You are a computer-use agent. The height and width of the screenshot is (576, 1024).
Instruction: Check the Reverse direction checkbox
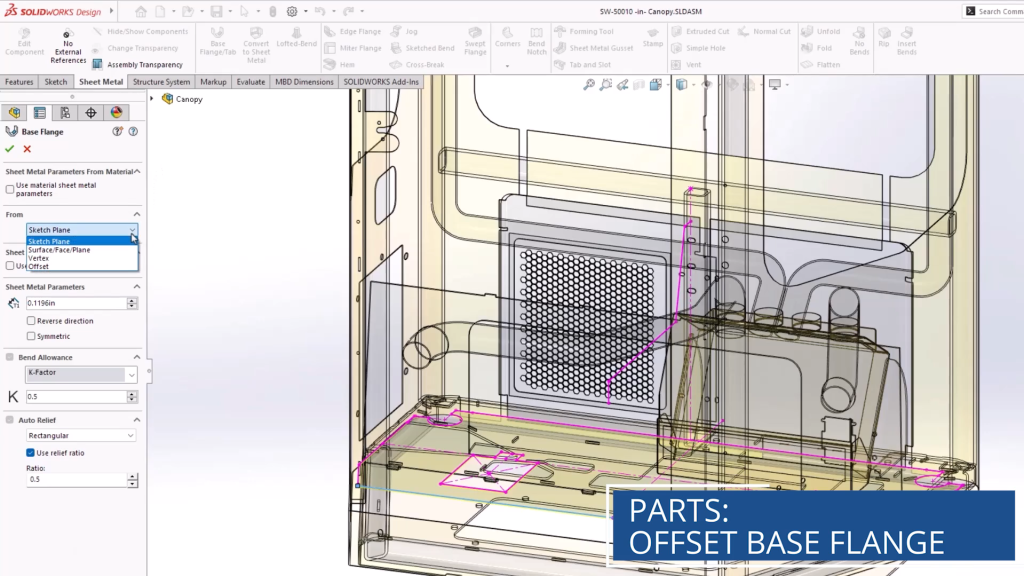pos(31,321)
